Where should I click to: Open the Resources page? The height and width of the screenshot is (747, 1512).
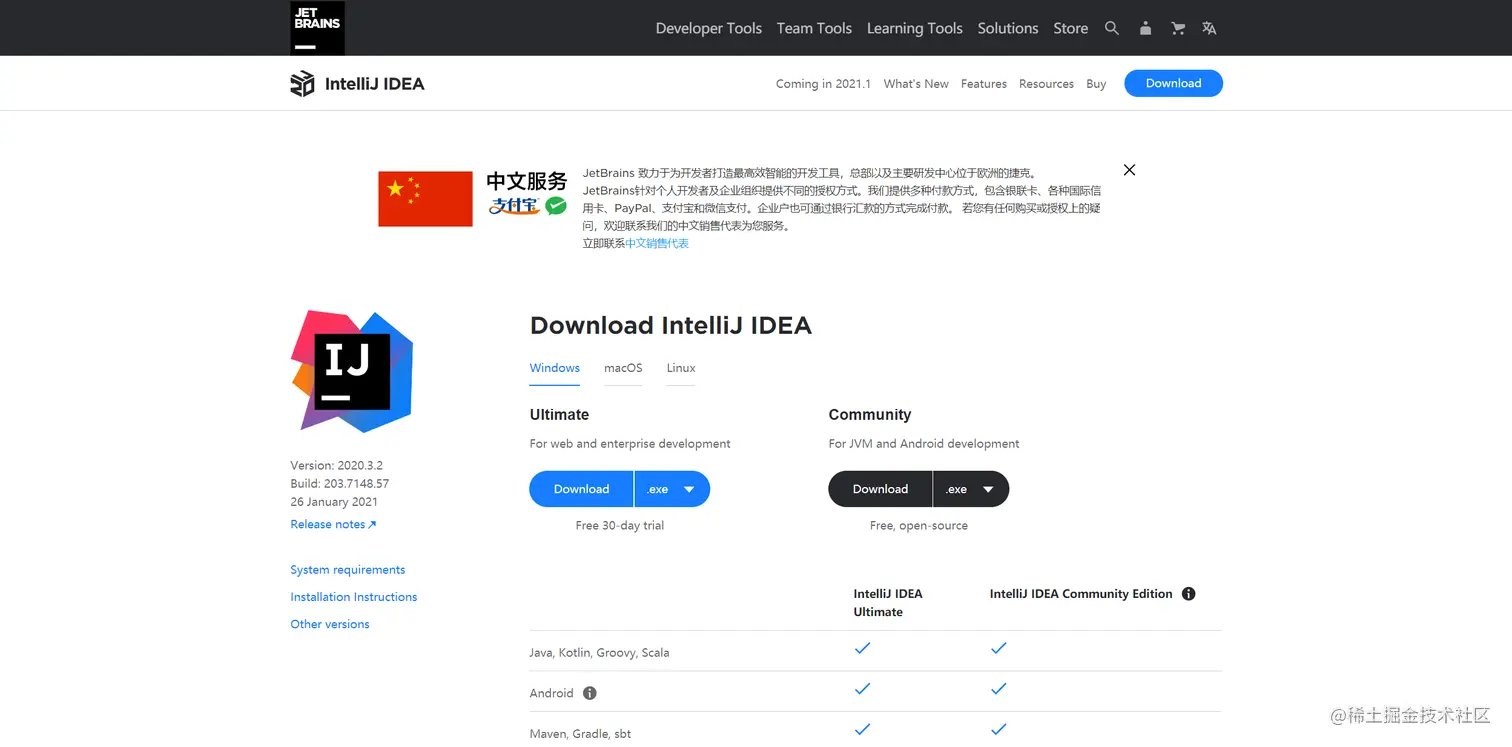coord(1046,84)
